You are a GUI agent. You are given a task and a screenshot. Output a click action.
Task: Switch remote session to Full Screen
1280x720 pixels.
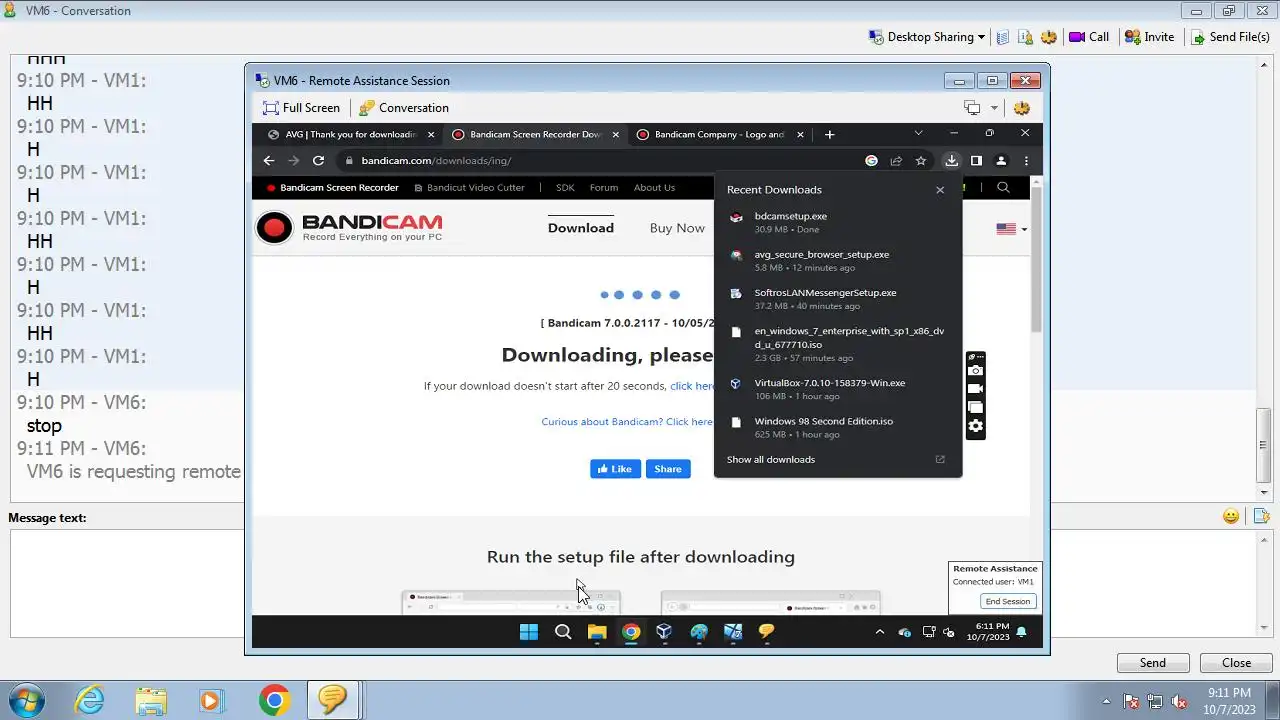pos(301,108)
